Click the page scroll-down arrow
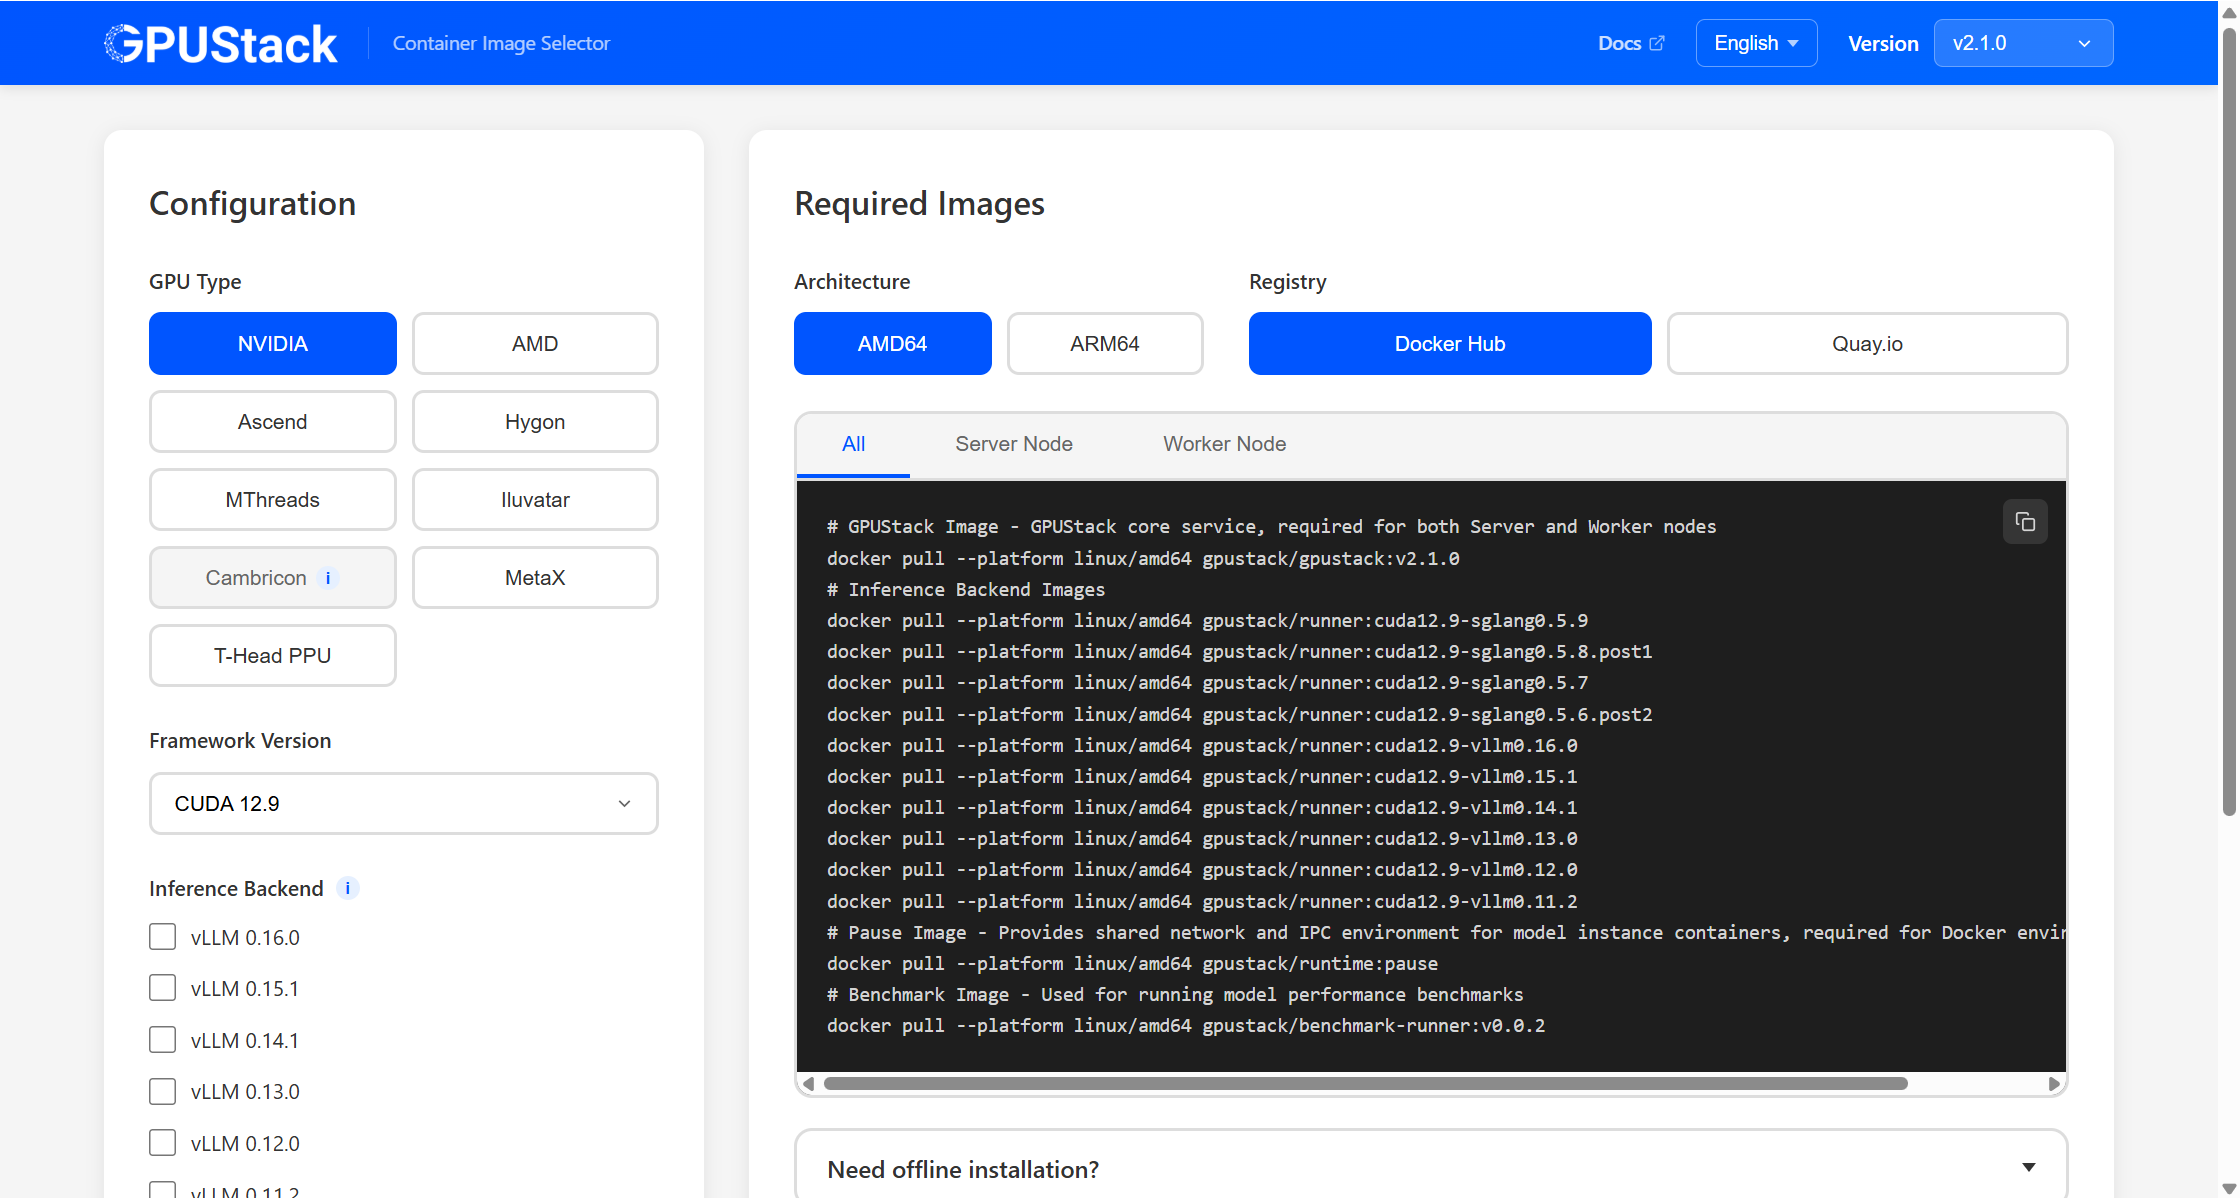 (2228, 1188)
